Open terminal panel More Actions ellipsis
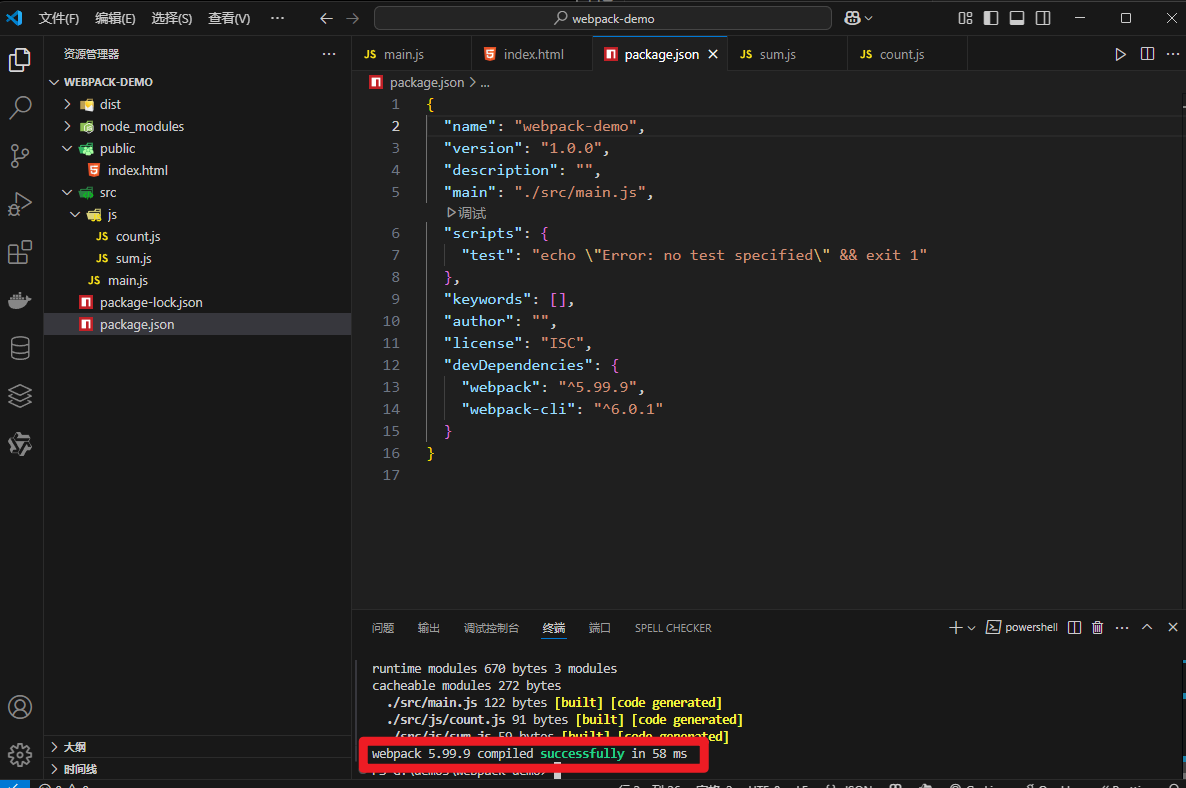This screenshot has height=788, width=1186. [1122, 628]
